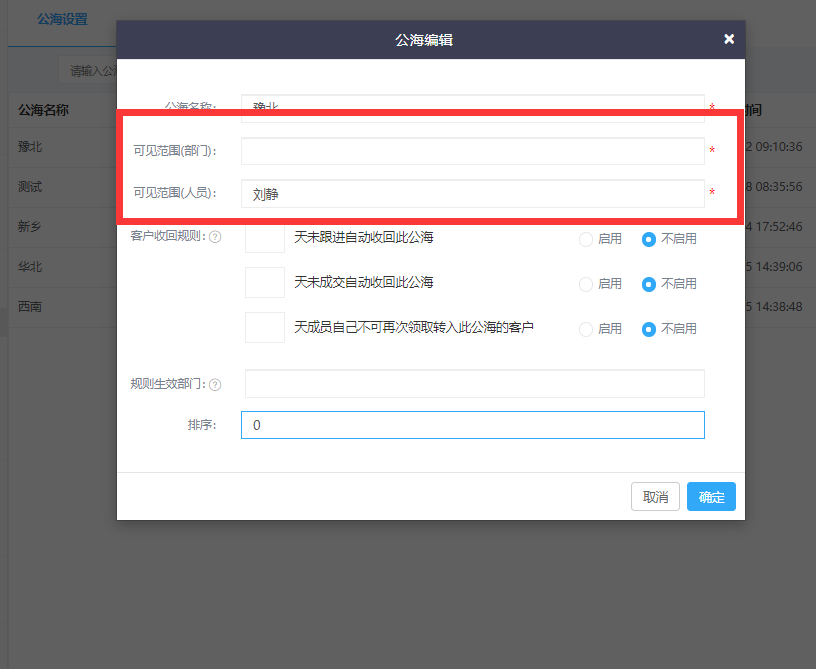This screenshot has width=816, height=669.
Task: Select 不启用 for 天未成交自动收回此公海
Action: (x=648, y=284)
